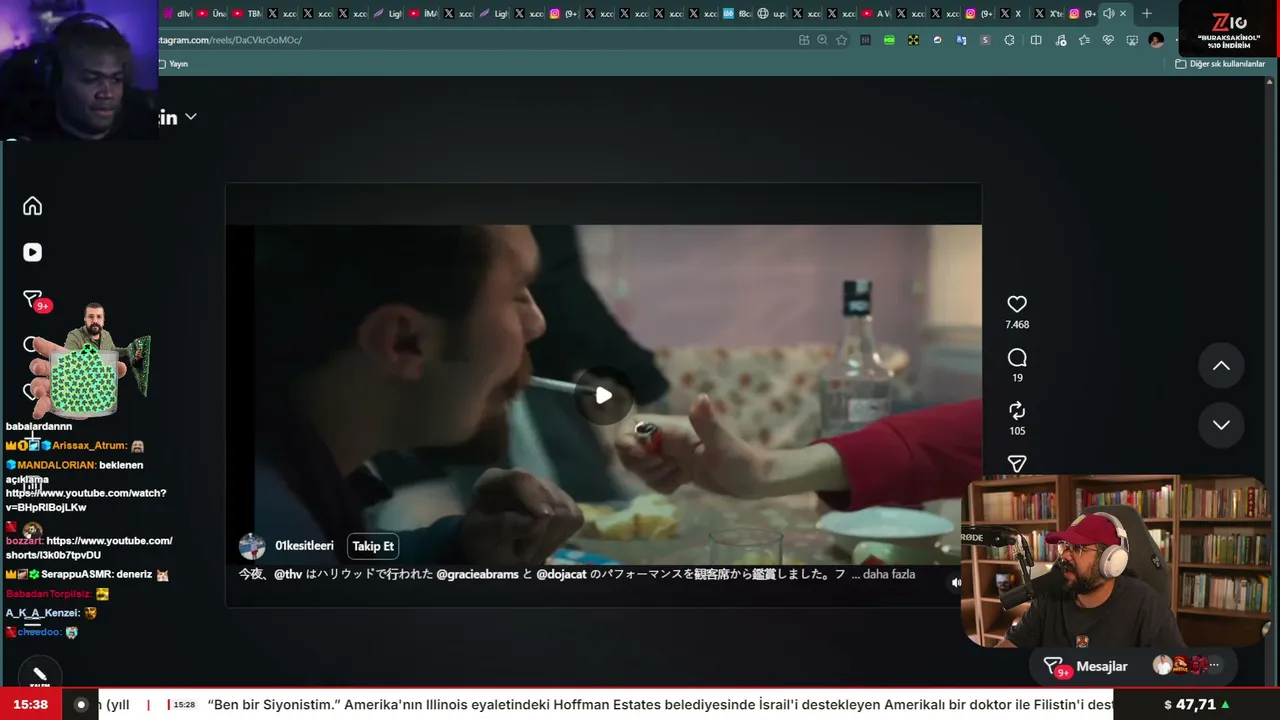
Task: Close the active Instagram tab
Action: click(1123, 14)
